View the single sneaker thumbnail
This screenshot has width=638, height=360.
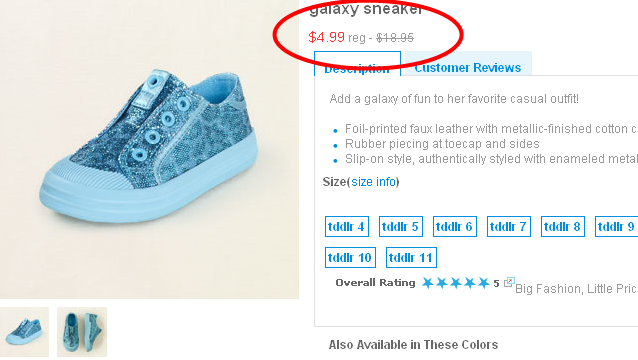click(x=24, y=332)
